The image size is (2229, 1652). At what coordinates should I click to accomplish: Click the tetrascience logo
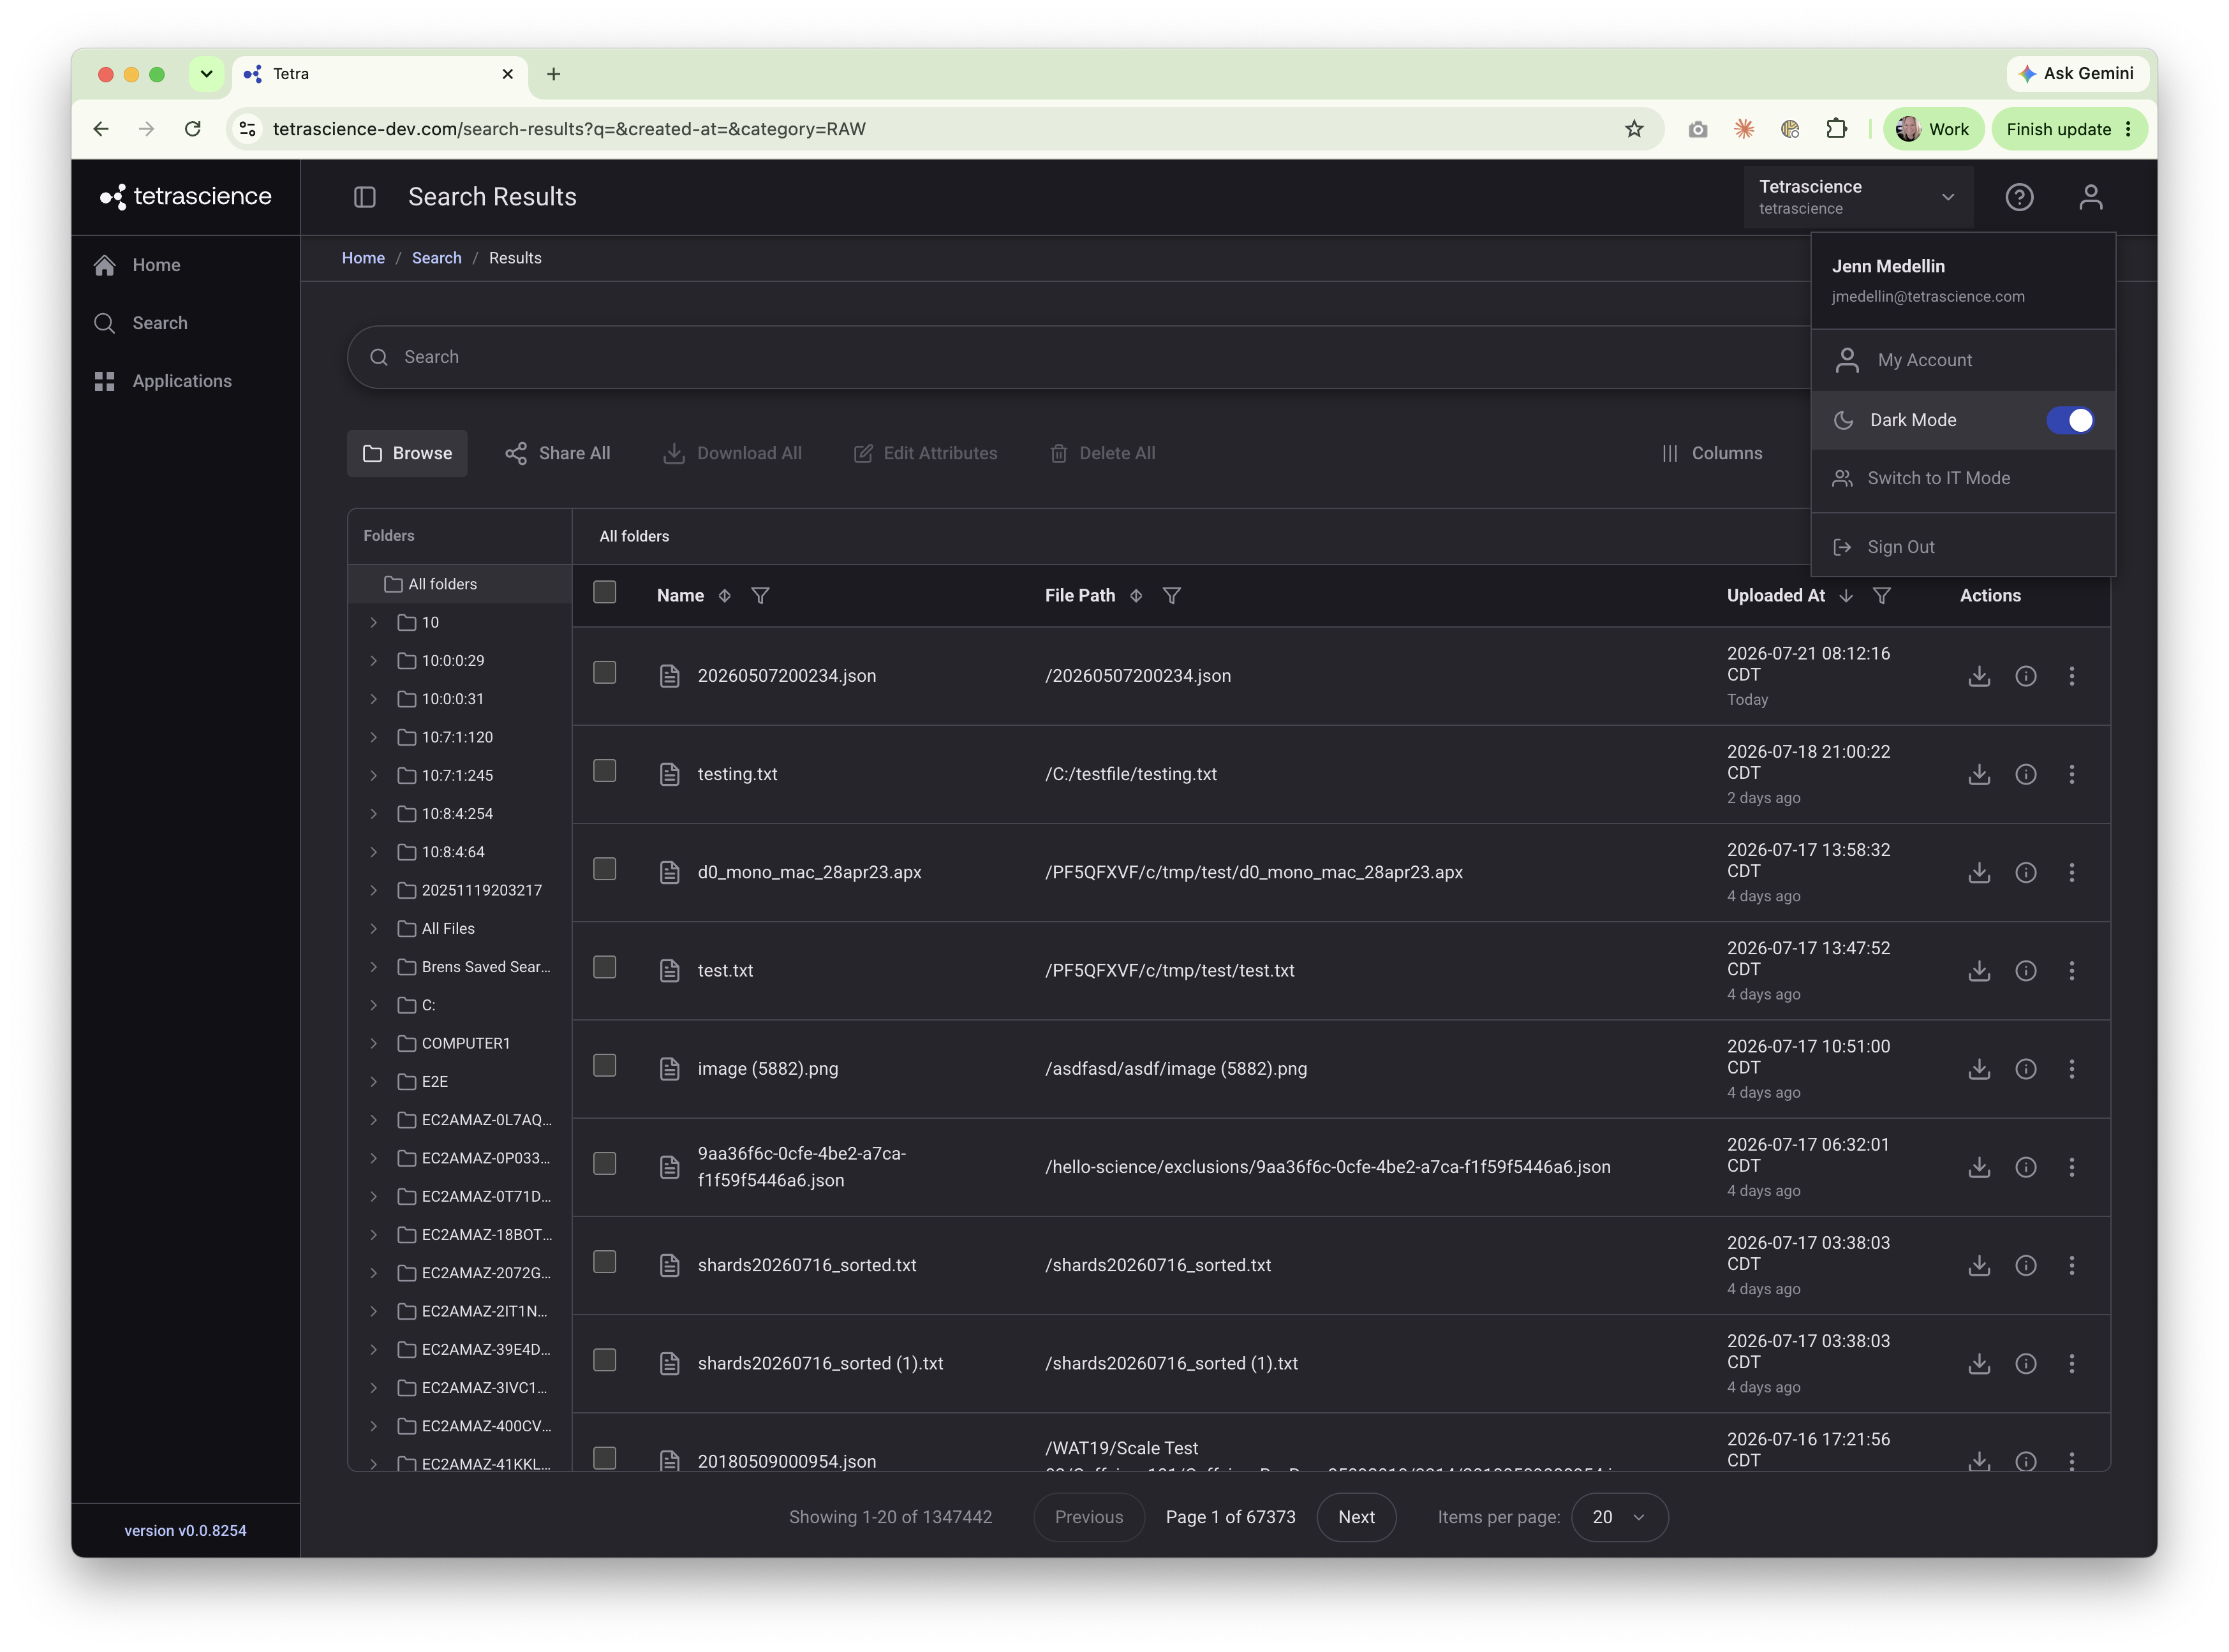tap(185, 196)
